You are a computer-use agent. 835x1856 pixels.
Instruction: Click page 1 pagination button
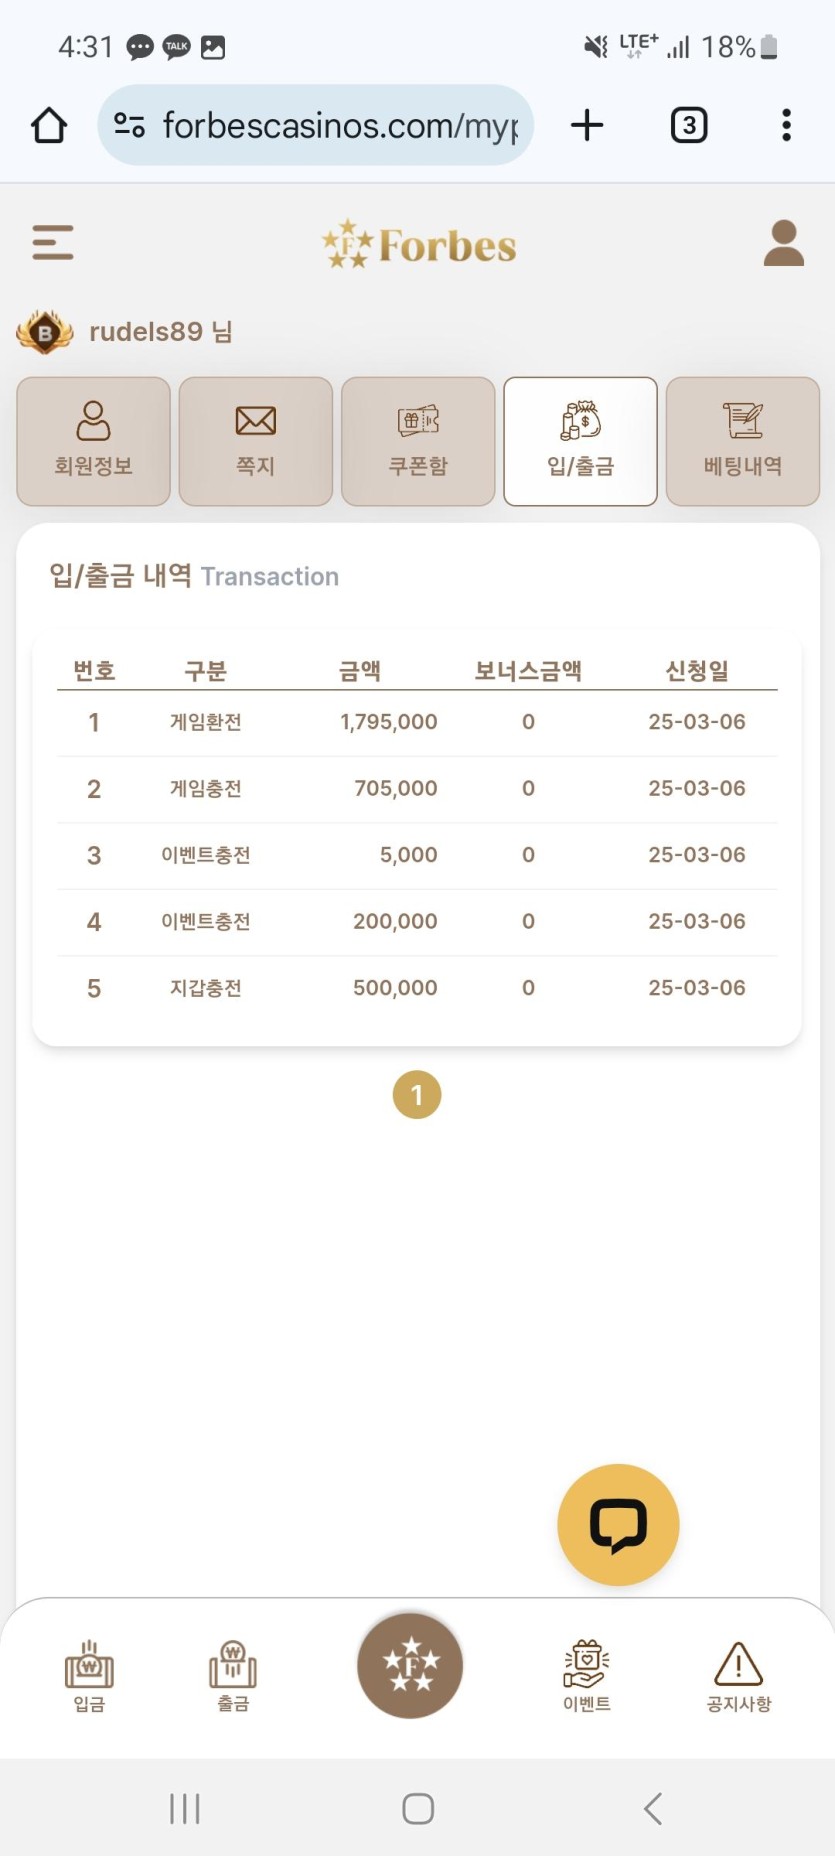pos(417,1095)
